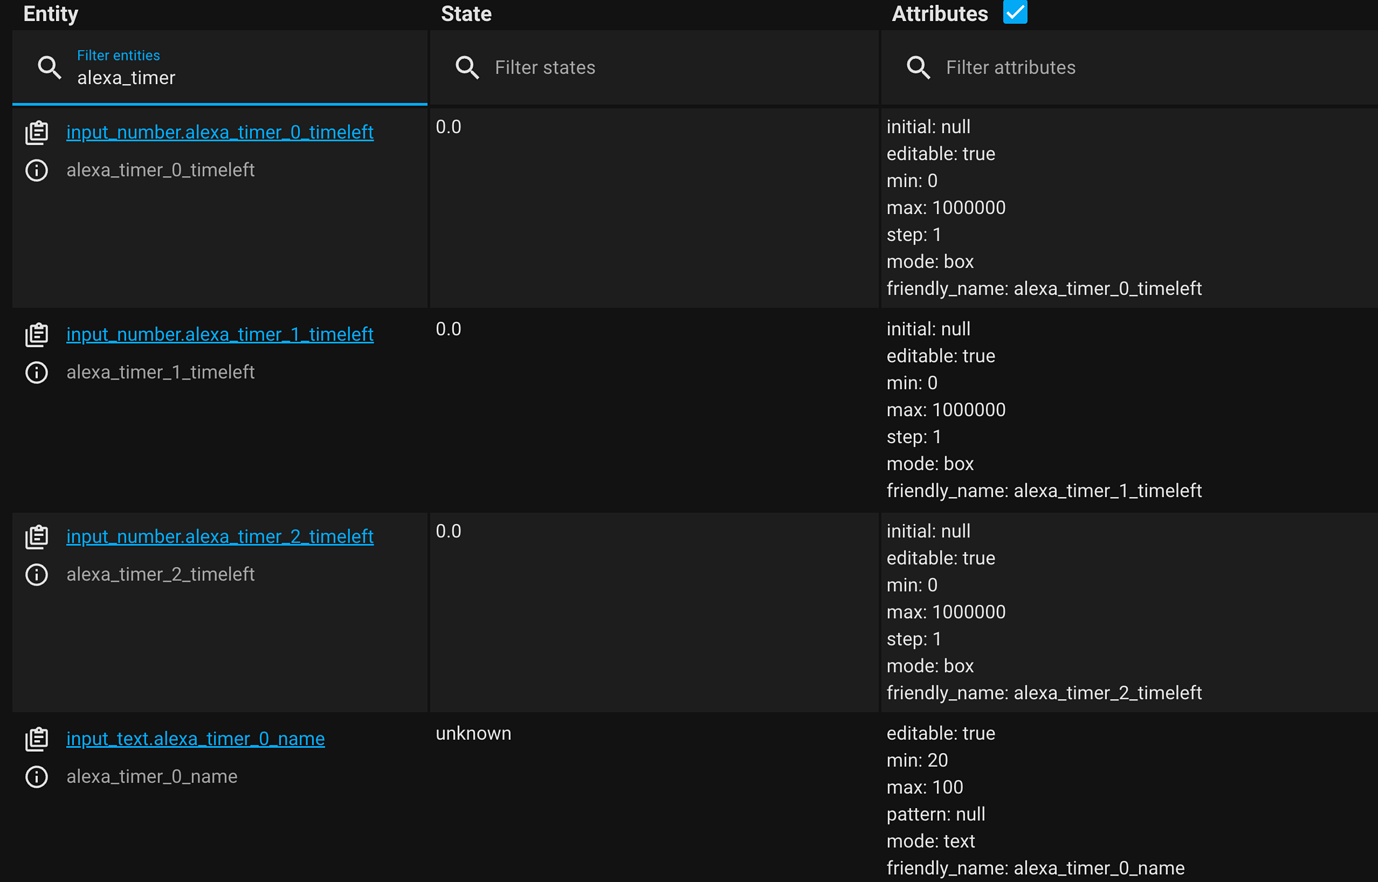The image size is (1378, 882).
Task: Click the Filter states input field
Action: 600,67
